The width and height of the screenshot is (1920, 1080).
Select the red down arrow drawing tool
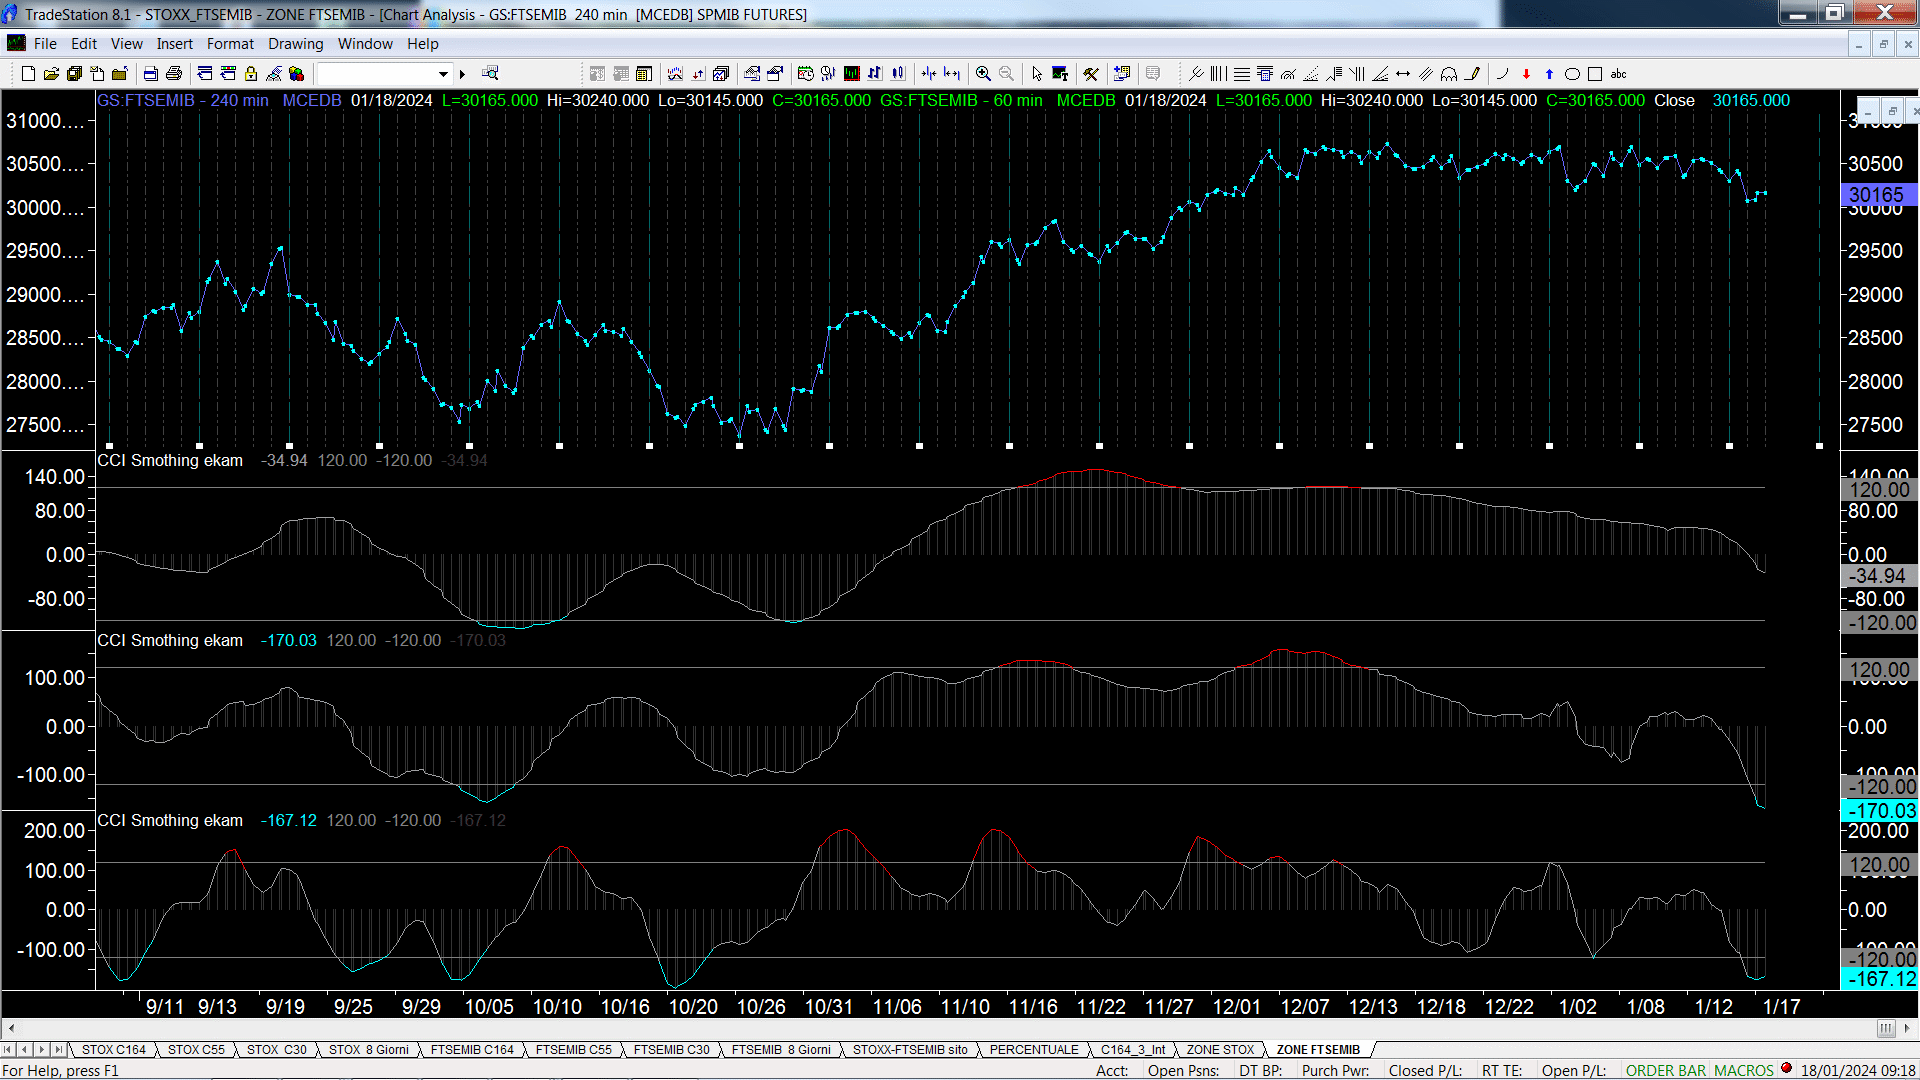point(1526,73)
